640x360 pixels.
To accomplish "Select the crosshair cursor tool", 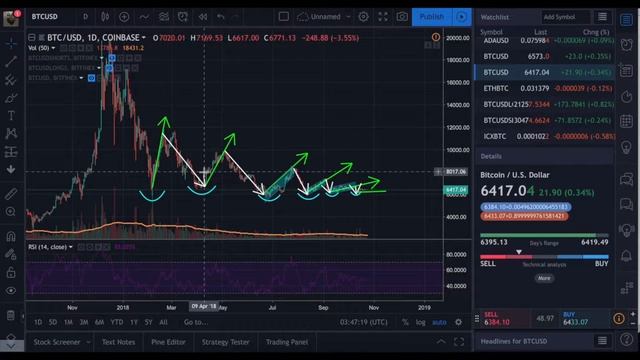I will coord(11,43).
